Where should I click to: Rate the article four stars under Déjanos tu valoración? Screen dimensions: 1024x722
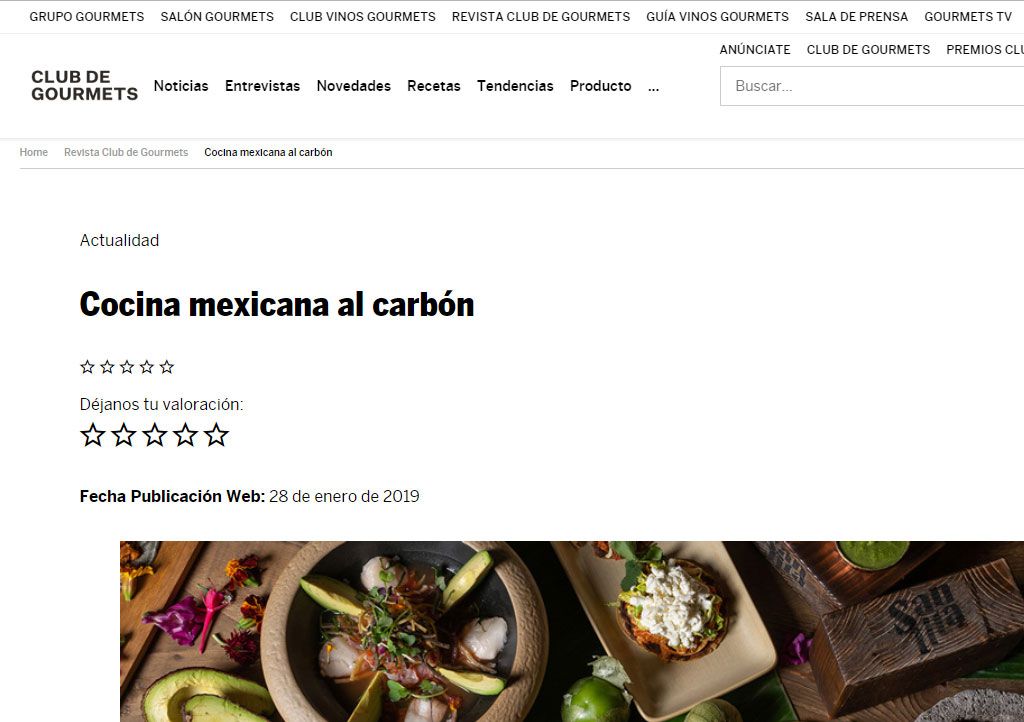click(185, 435)
